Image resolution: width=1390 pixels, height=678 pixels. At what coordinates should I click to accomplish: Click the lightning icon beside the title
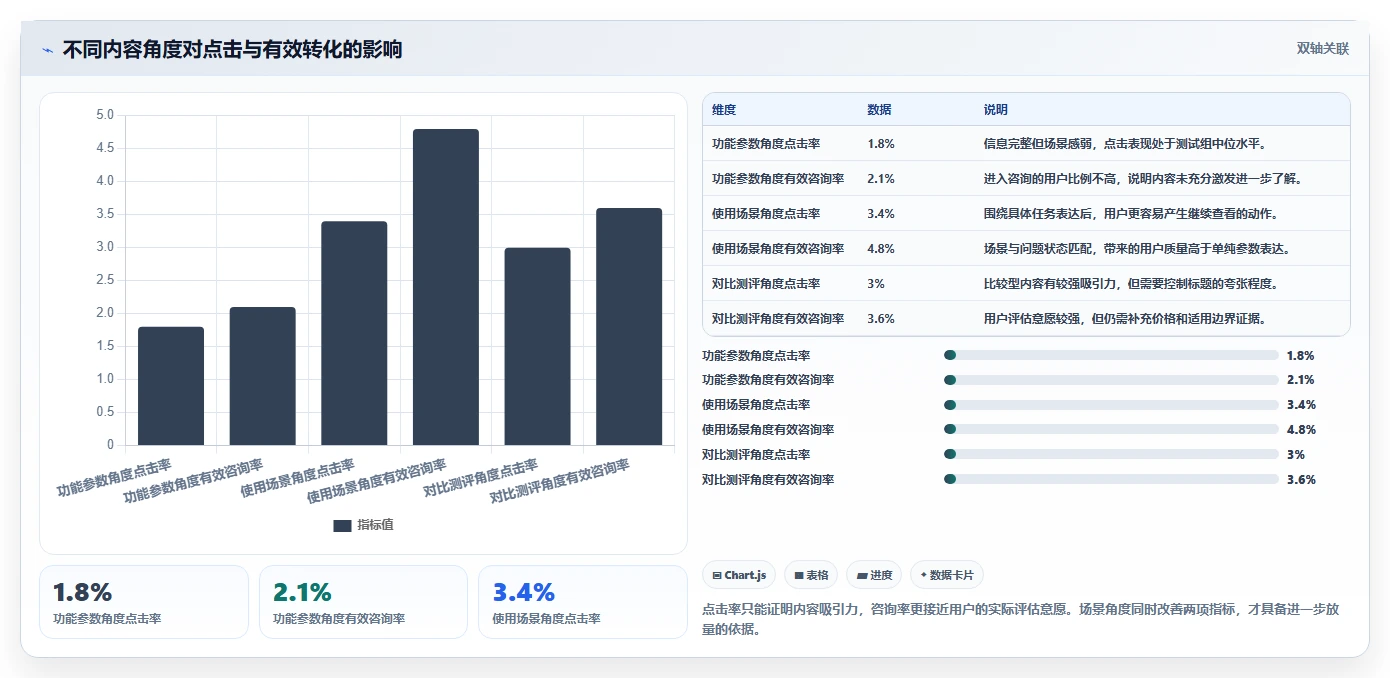tap(47, 49)
